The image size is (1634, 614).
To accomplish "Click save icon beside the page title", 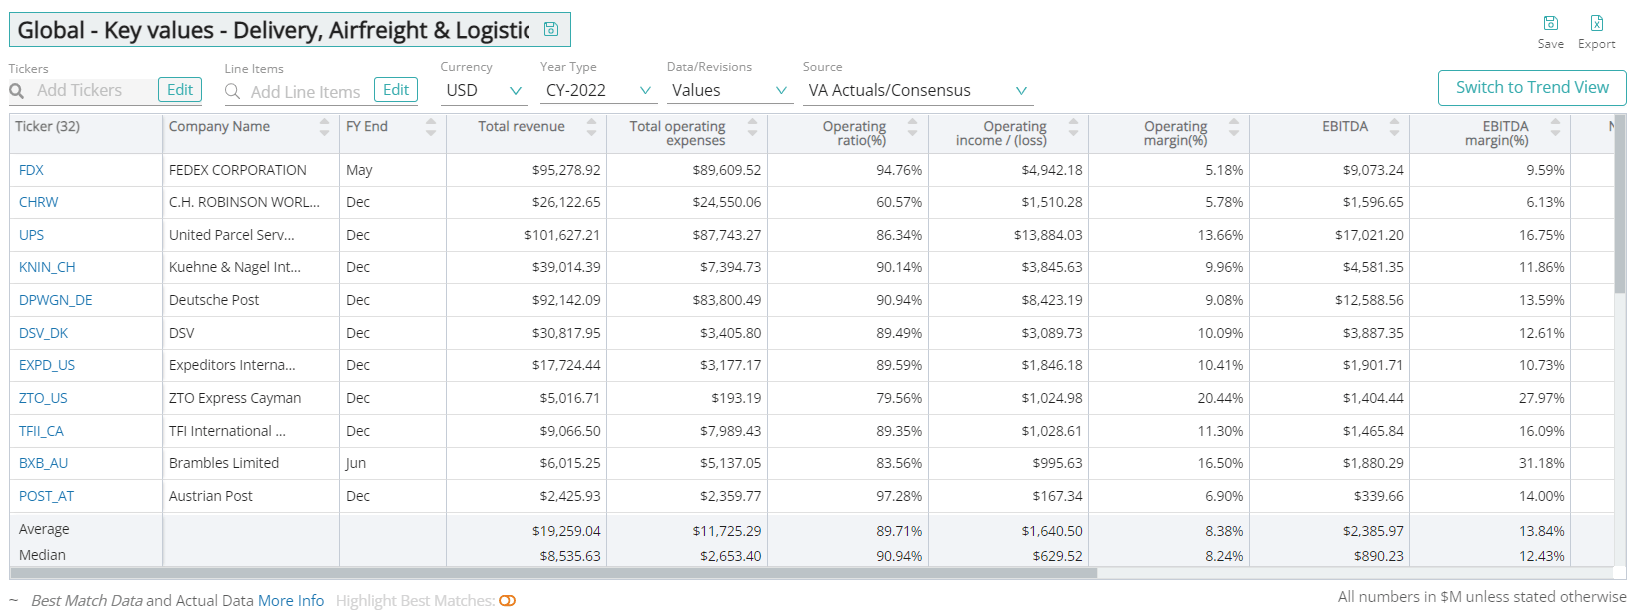I will (x=550, y=29).
